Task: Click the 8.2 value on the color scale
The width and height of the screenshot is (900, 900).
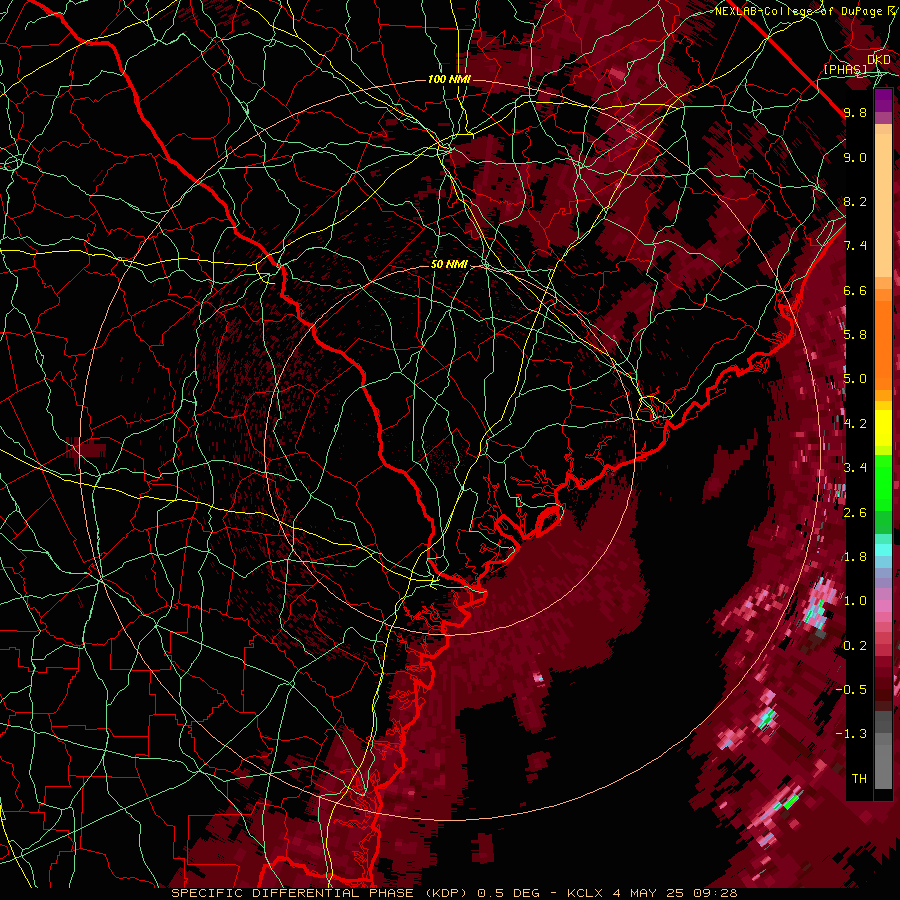Action: tap(855, 201)
